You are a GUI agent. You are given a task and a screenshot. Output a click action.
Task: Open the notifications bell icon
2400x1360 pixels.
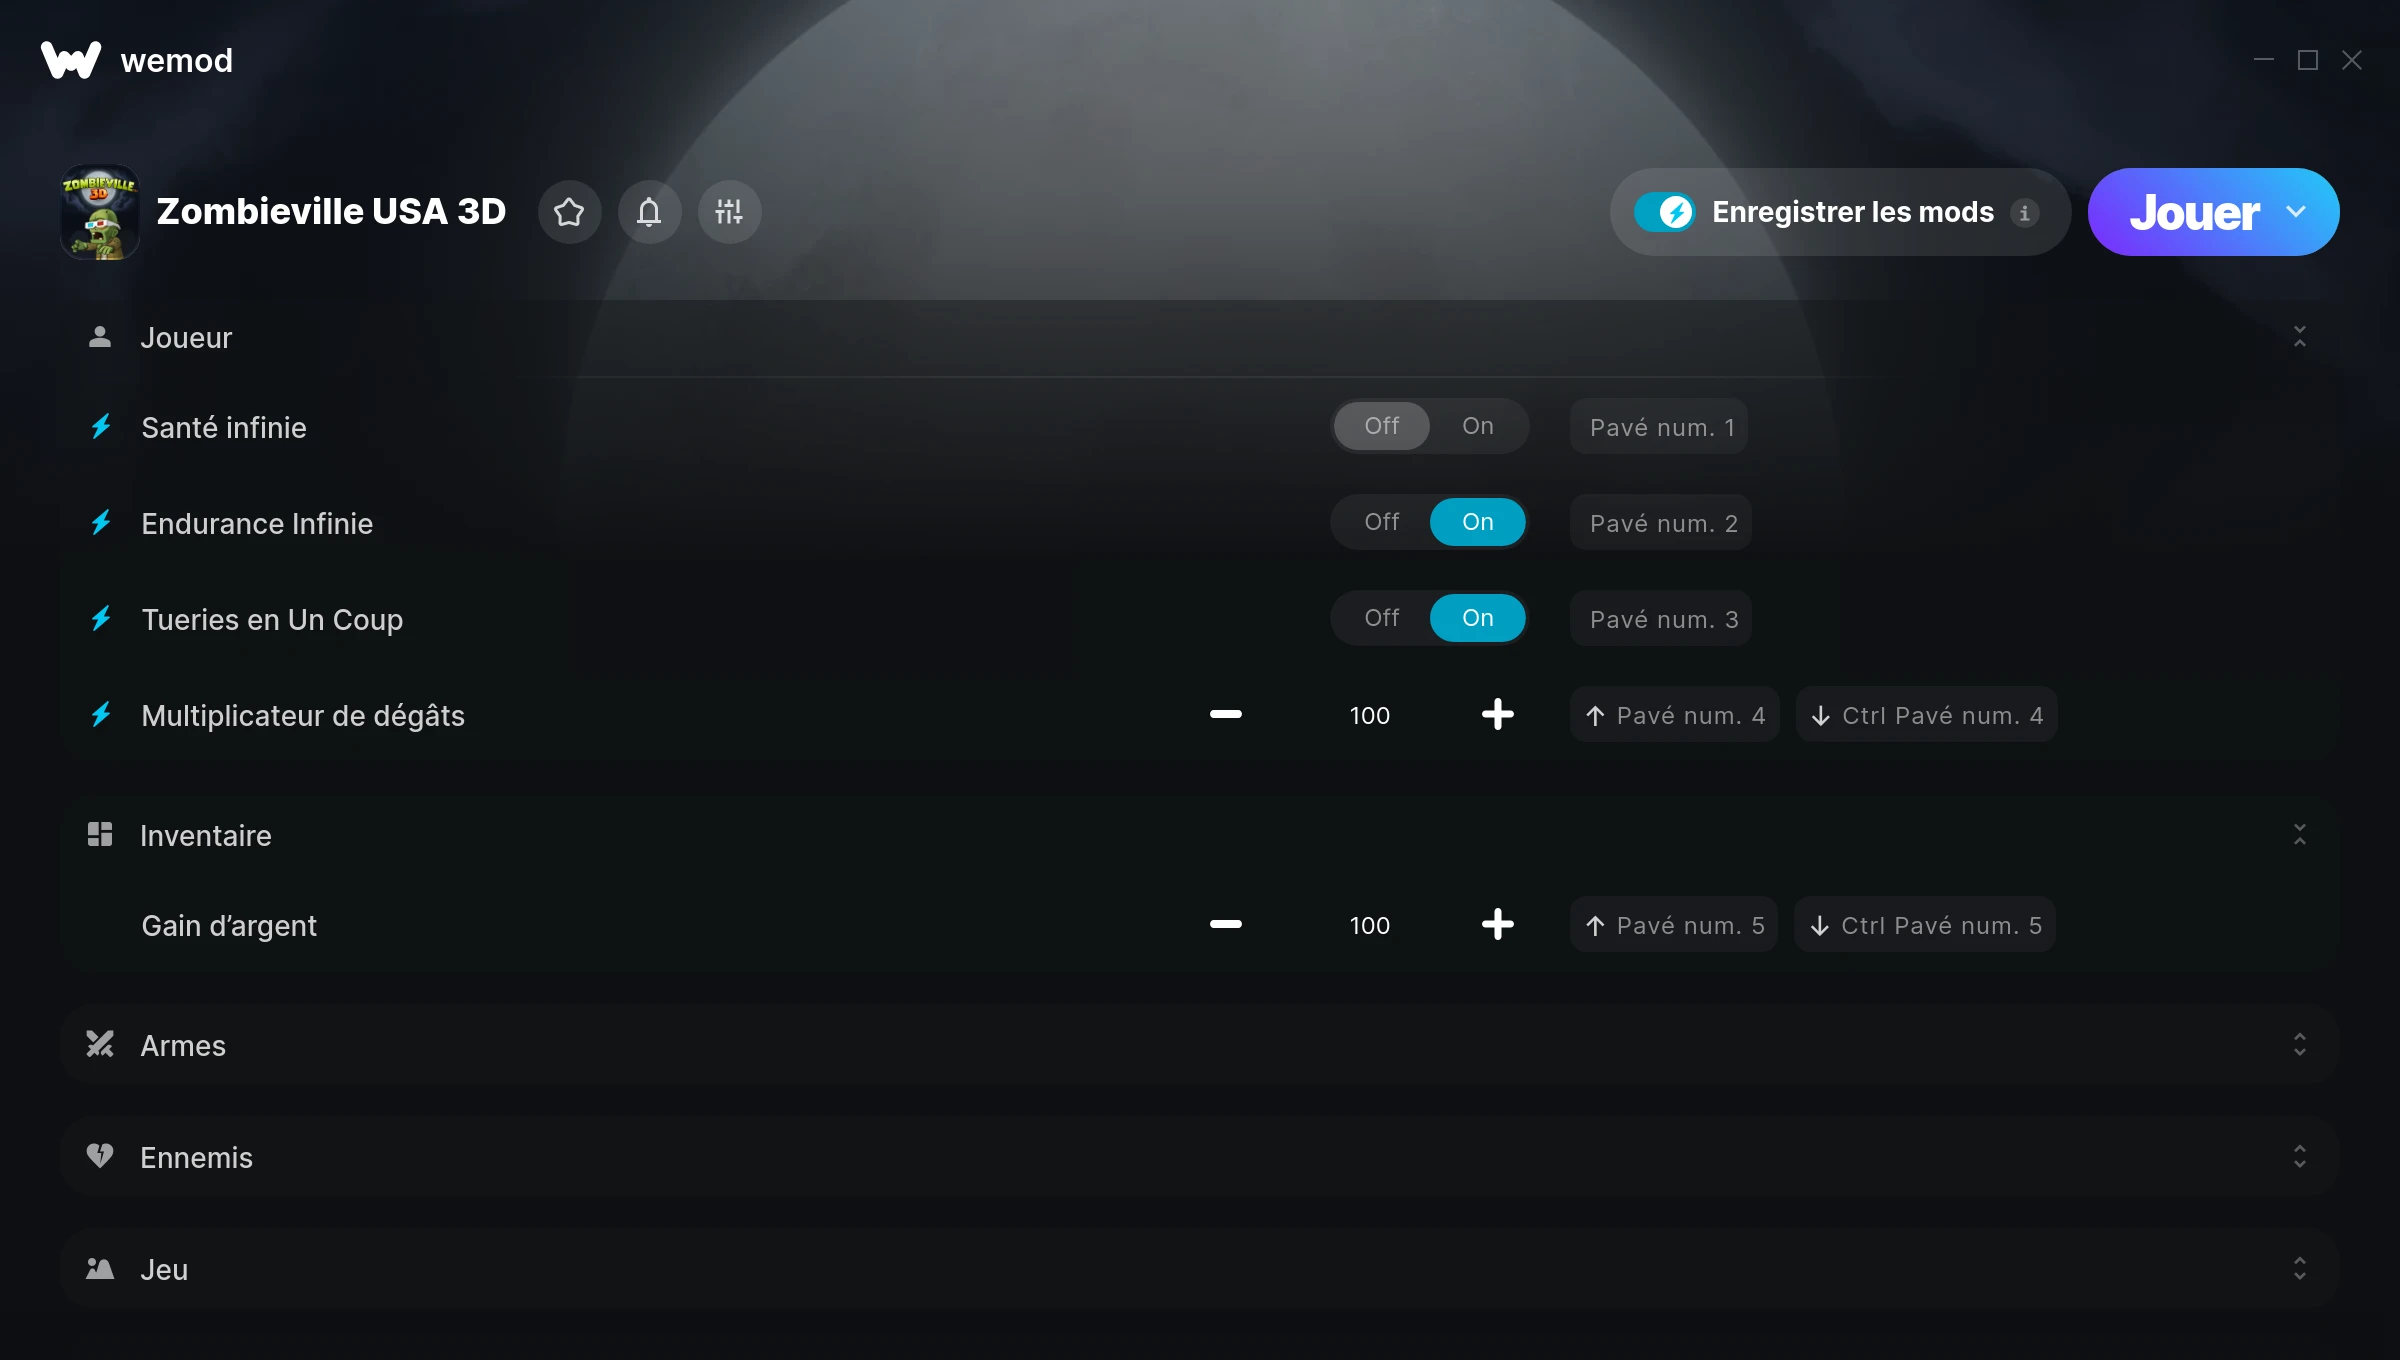649,212
